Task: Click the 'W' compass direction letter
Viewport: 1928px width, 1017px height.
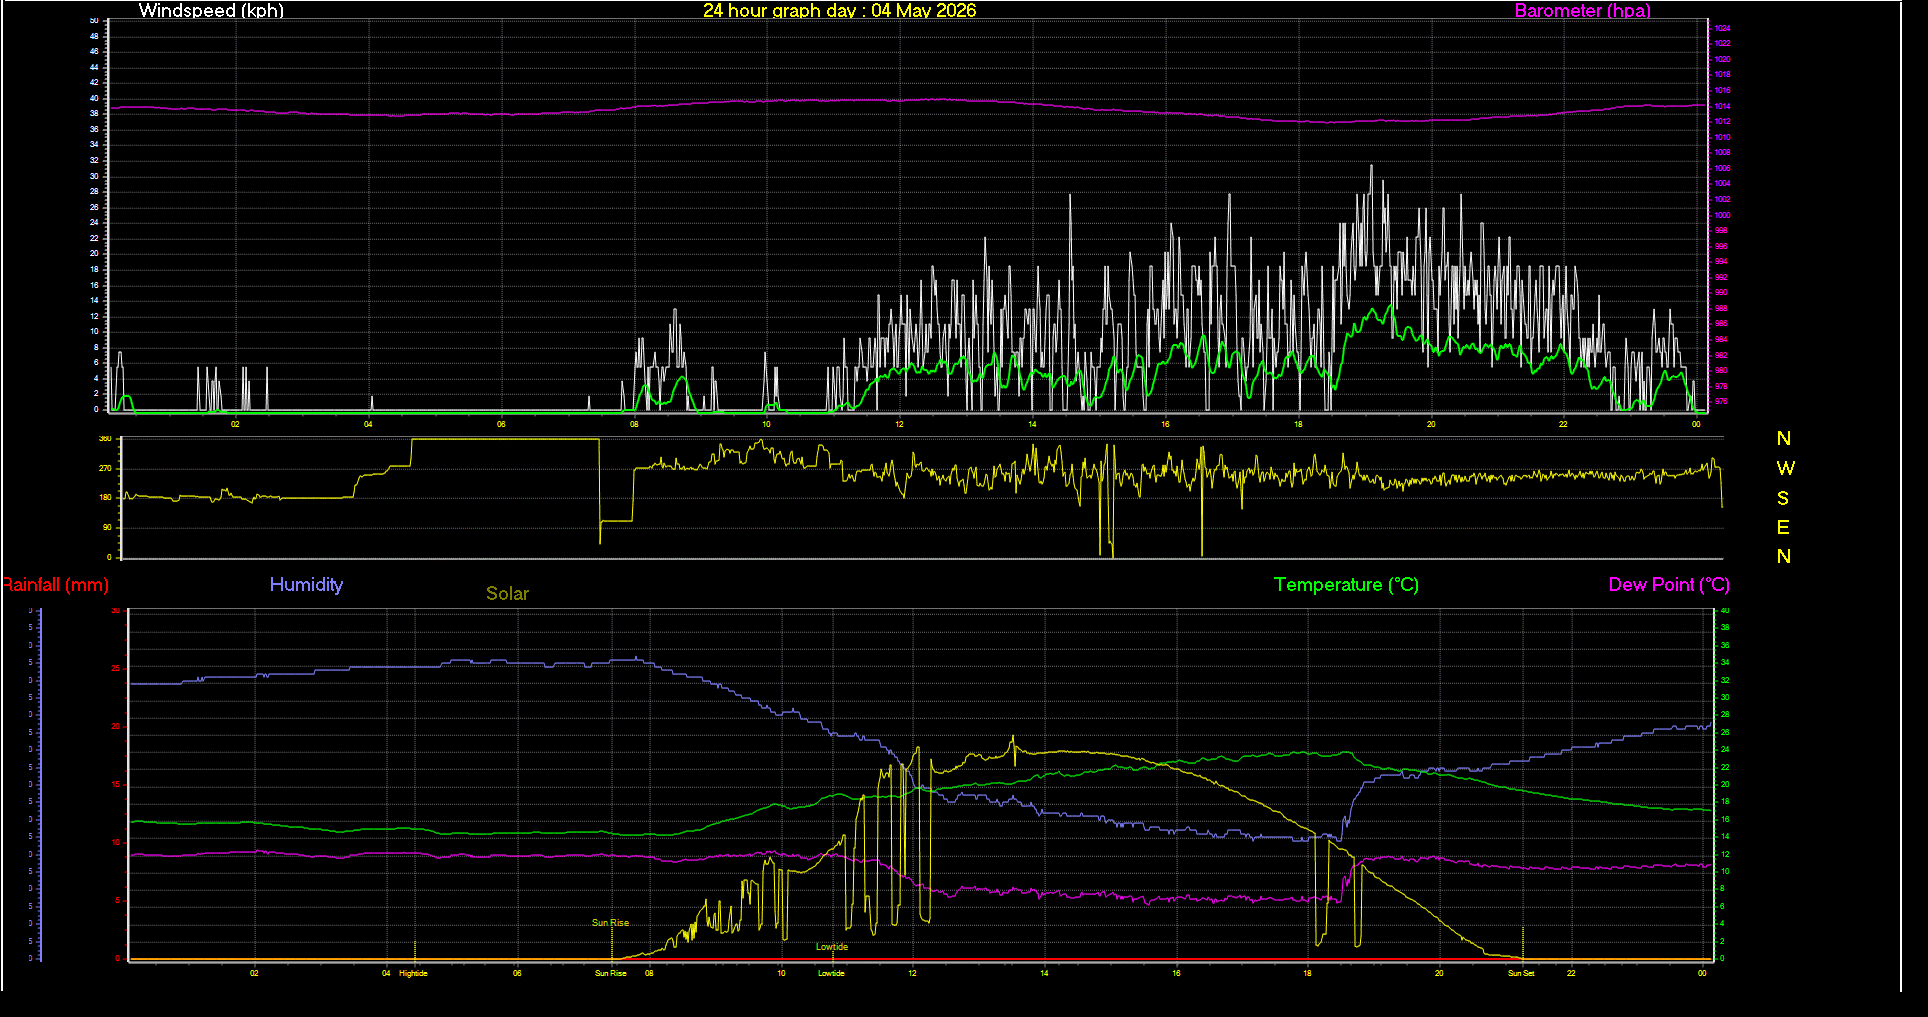Action: tap(1786, 468)
